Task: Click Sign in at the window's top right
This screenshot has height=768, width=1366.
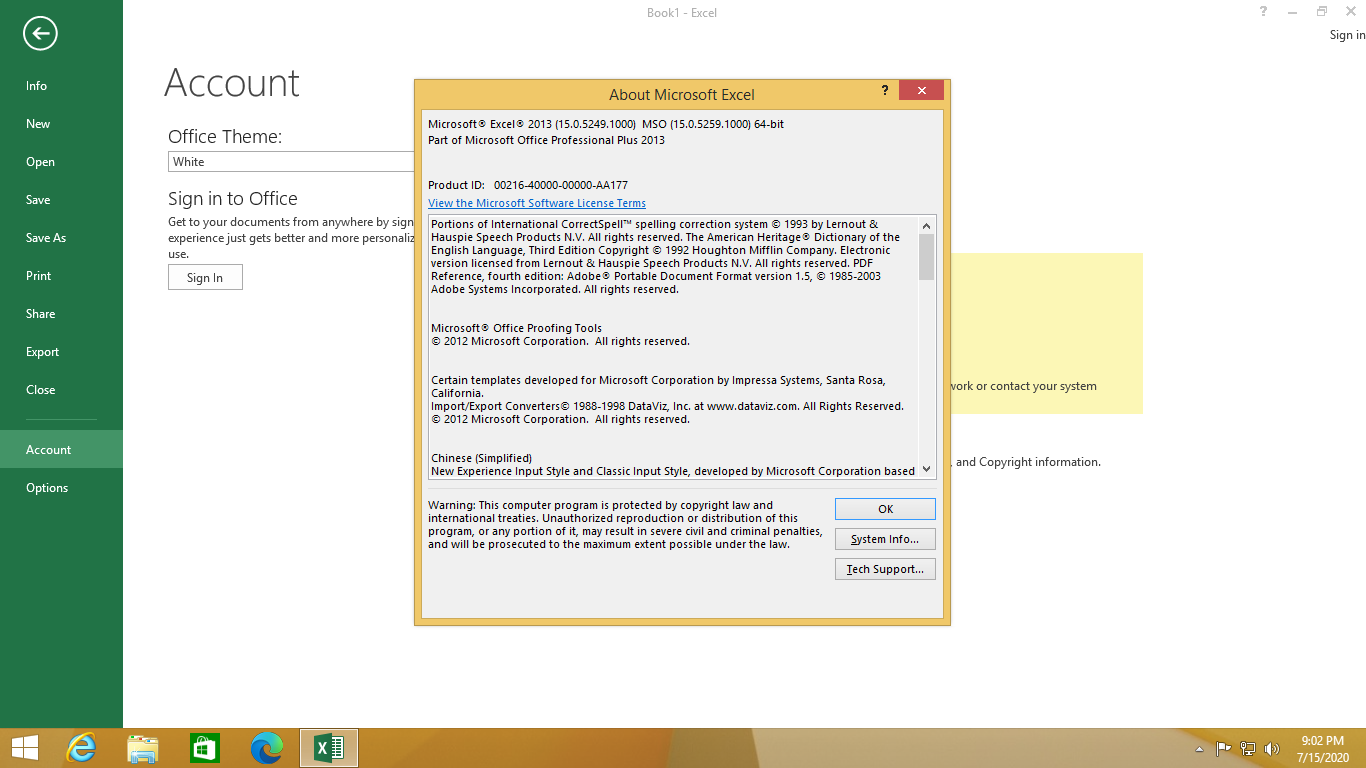Action: pyautogui.click(x=1347, y=35)
